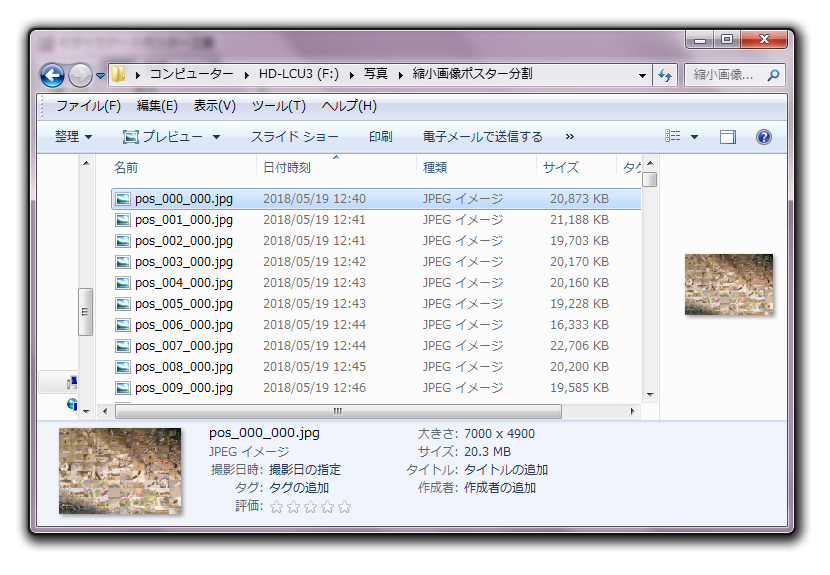Open the ツール(T) menu

coord(278,106)
